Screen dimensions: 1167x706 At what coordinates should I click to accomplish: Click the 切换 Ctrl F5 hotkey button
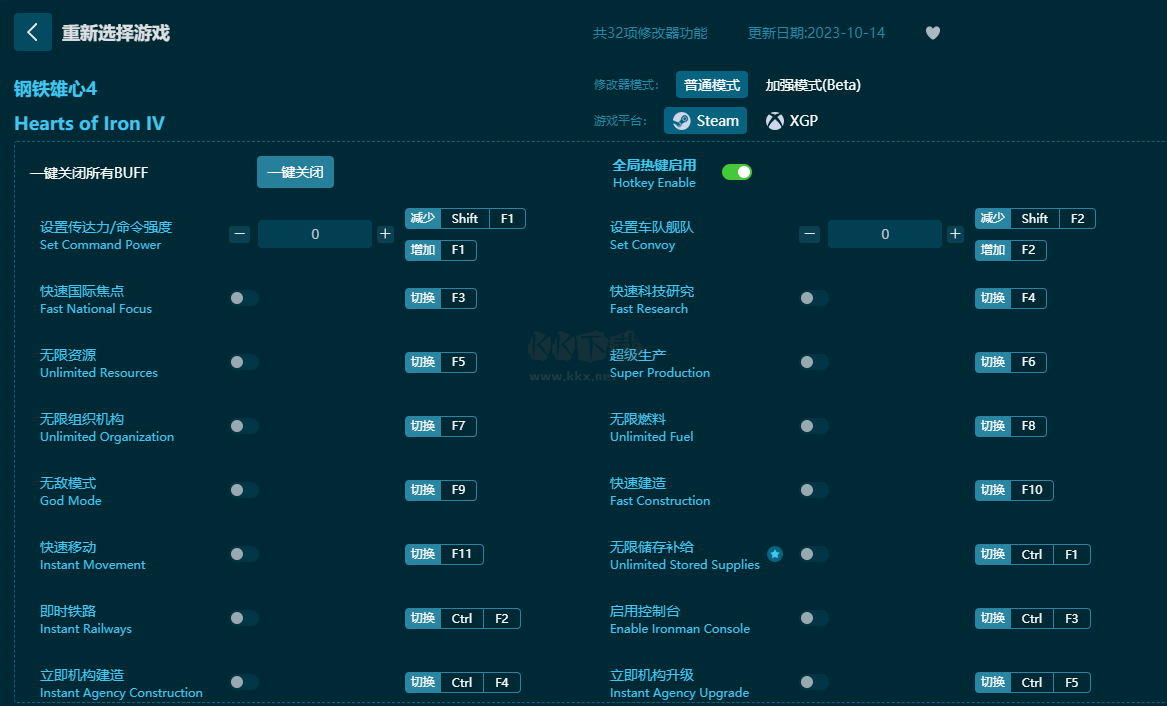coord(1033,682)
